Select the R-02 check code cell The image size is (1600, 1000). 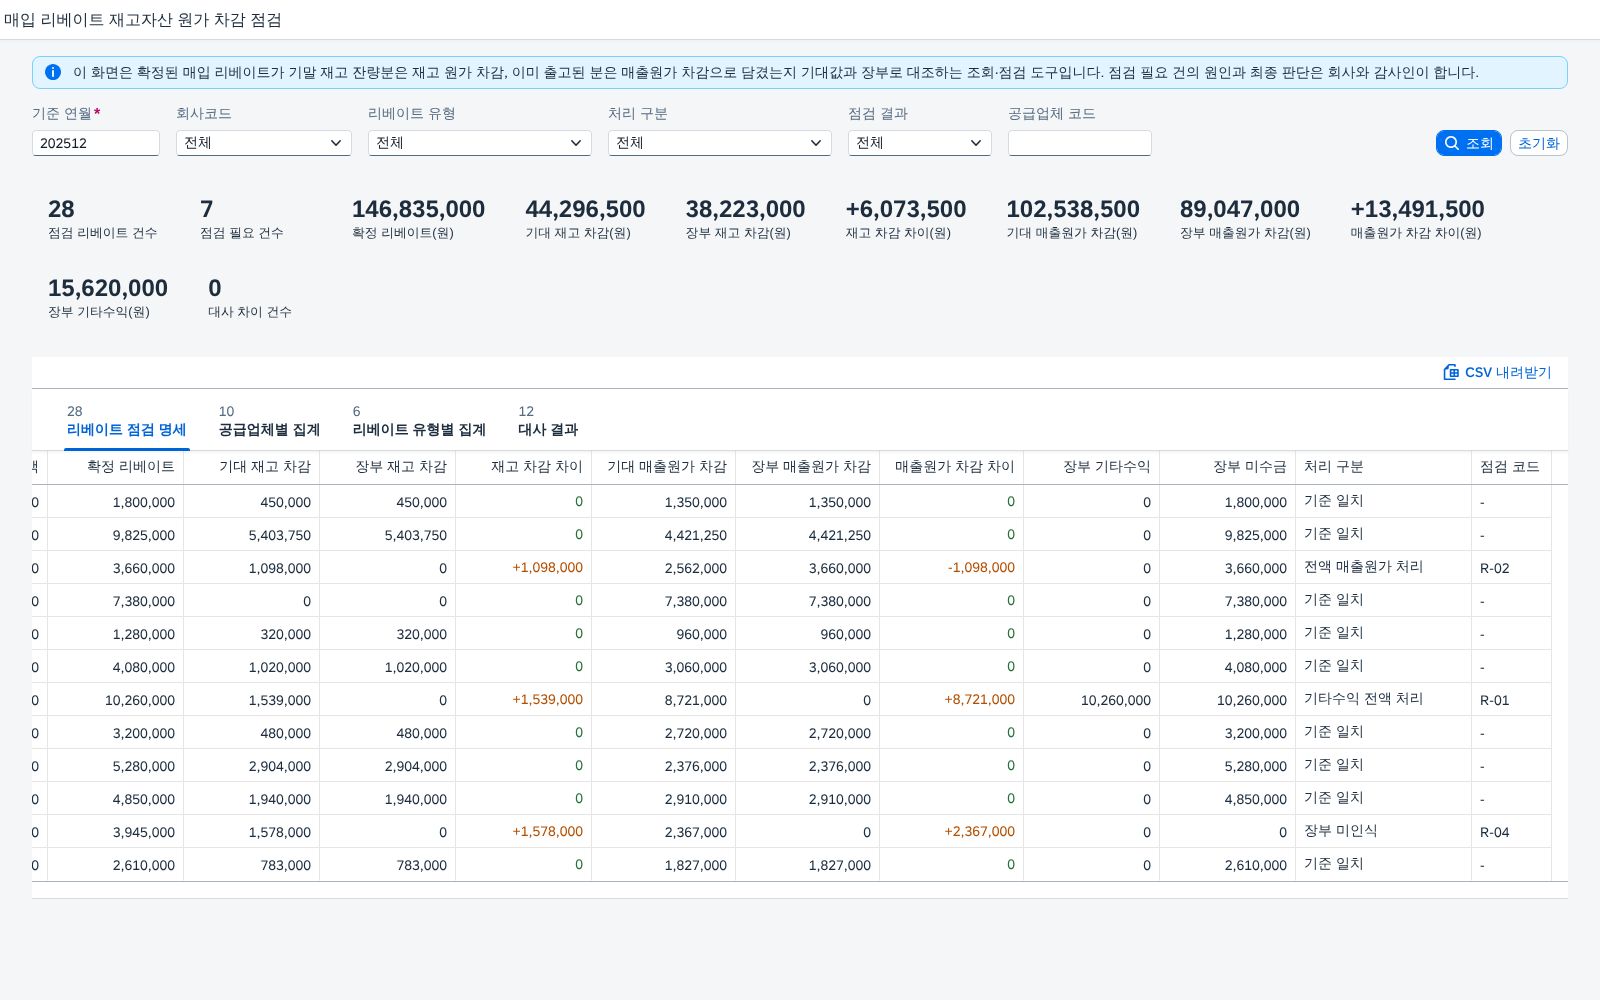coord(1512,568)
